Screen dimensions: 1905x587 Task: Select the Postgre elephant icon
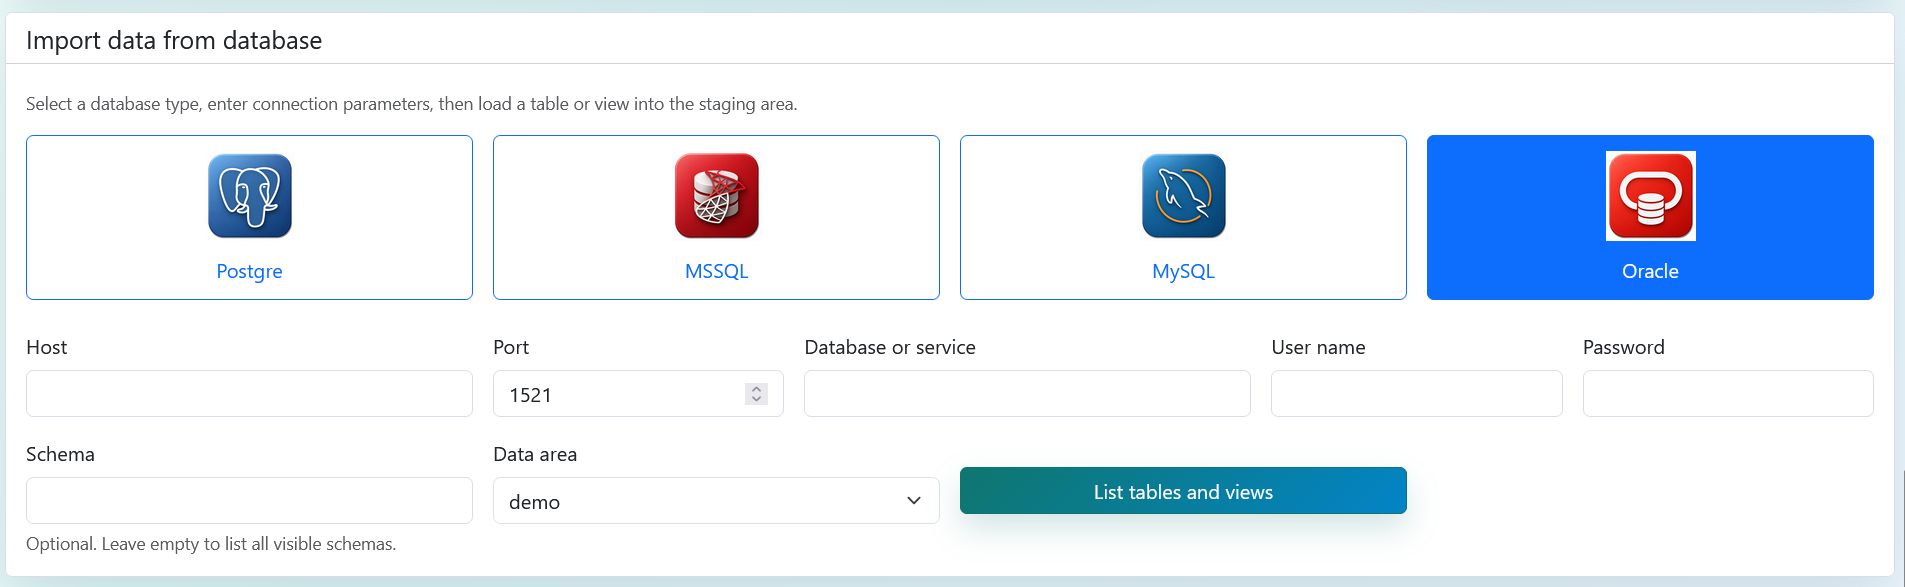[x=249, y=196]
